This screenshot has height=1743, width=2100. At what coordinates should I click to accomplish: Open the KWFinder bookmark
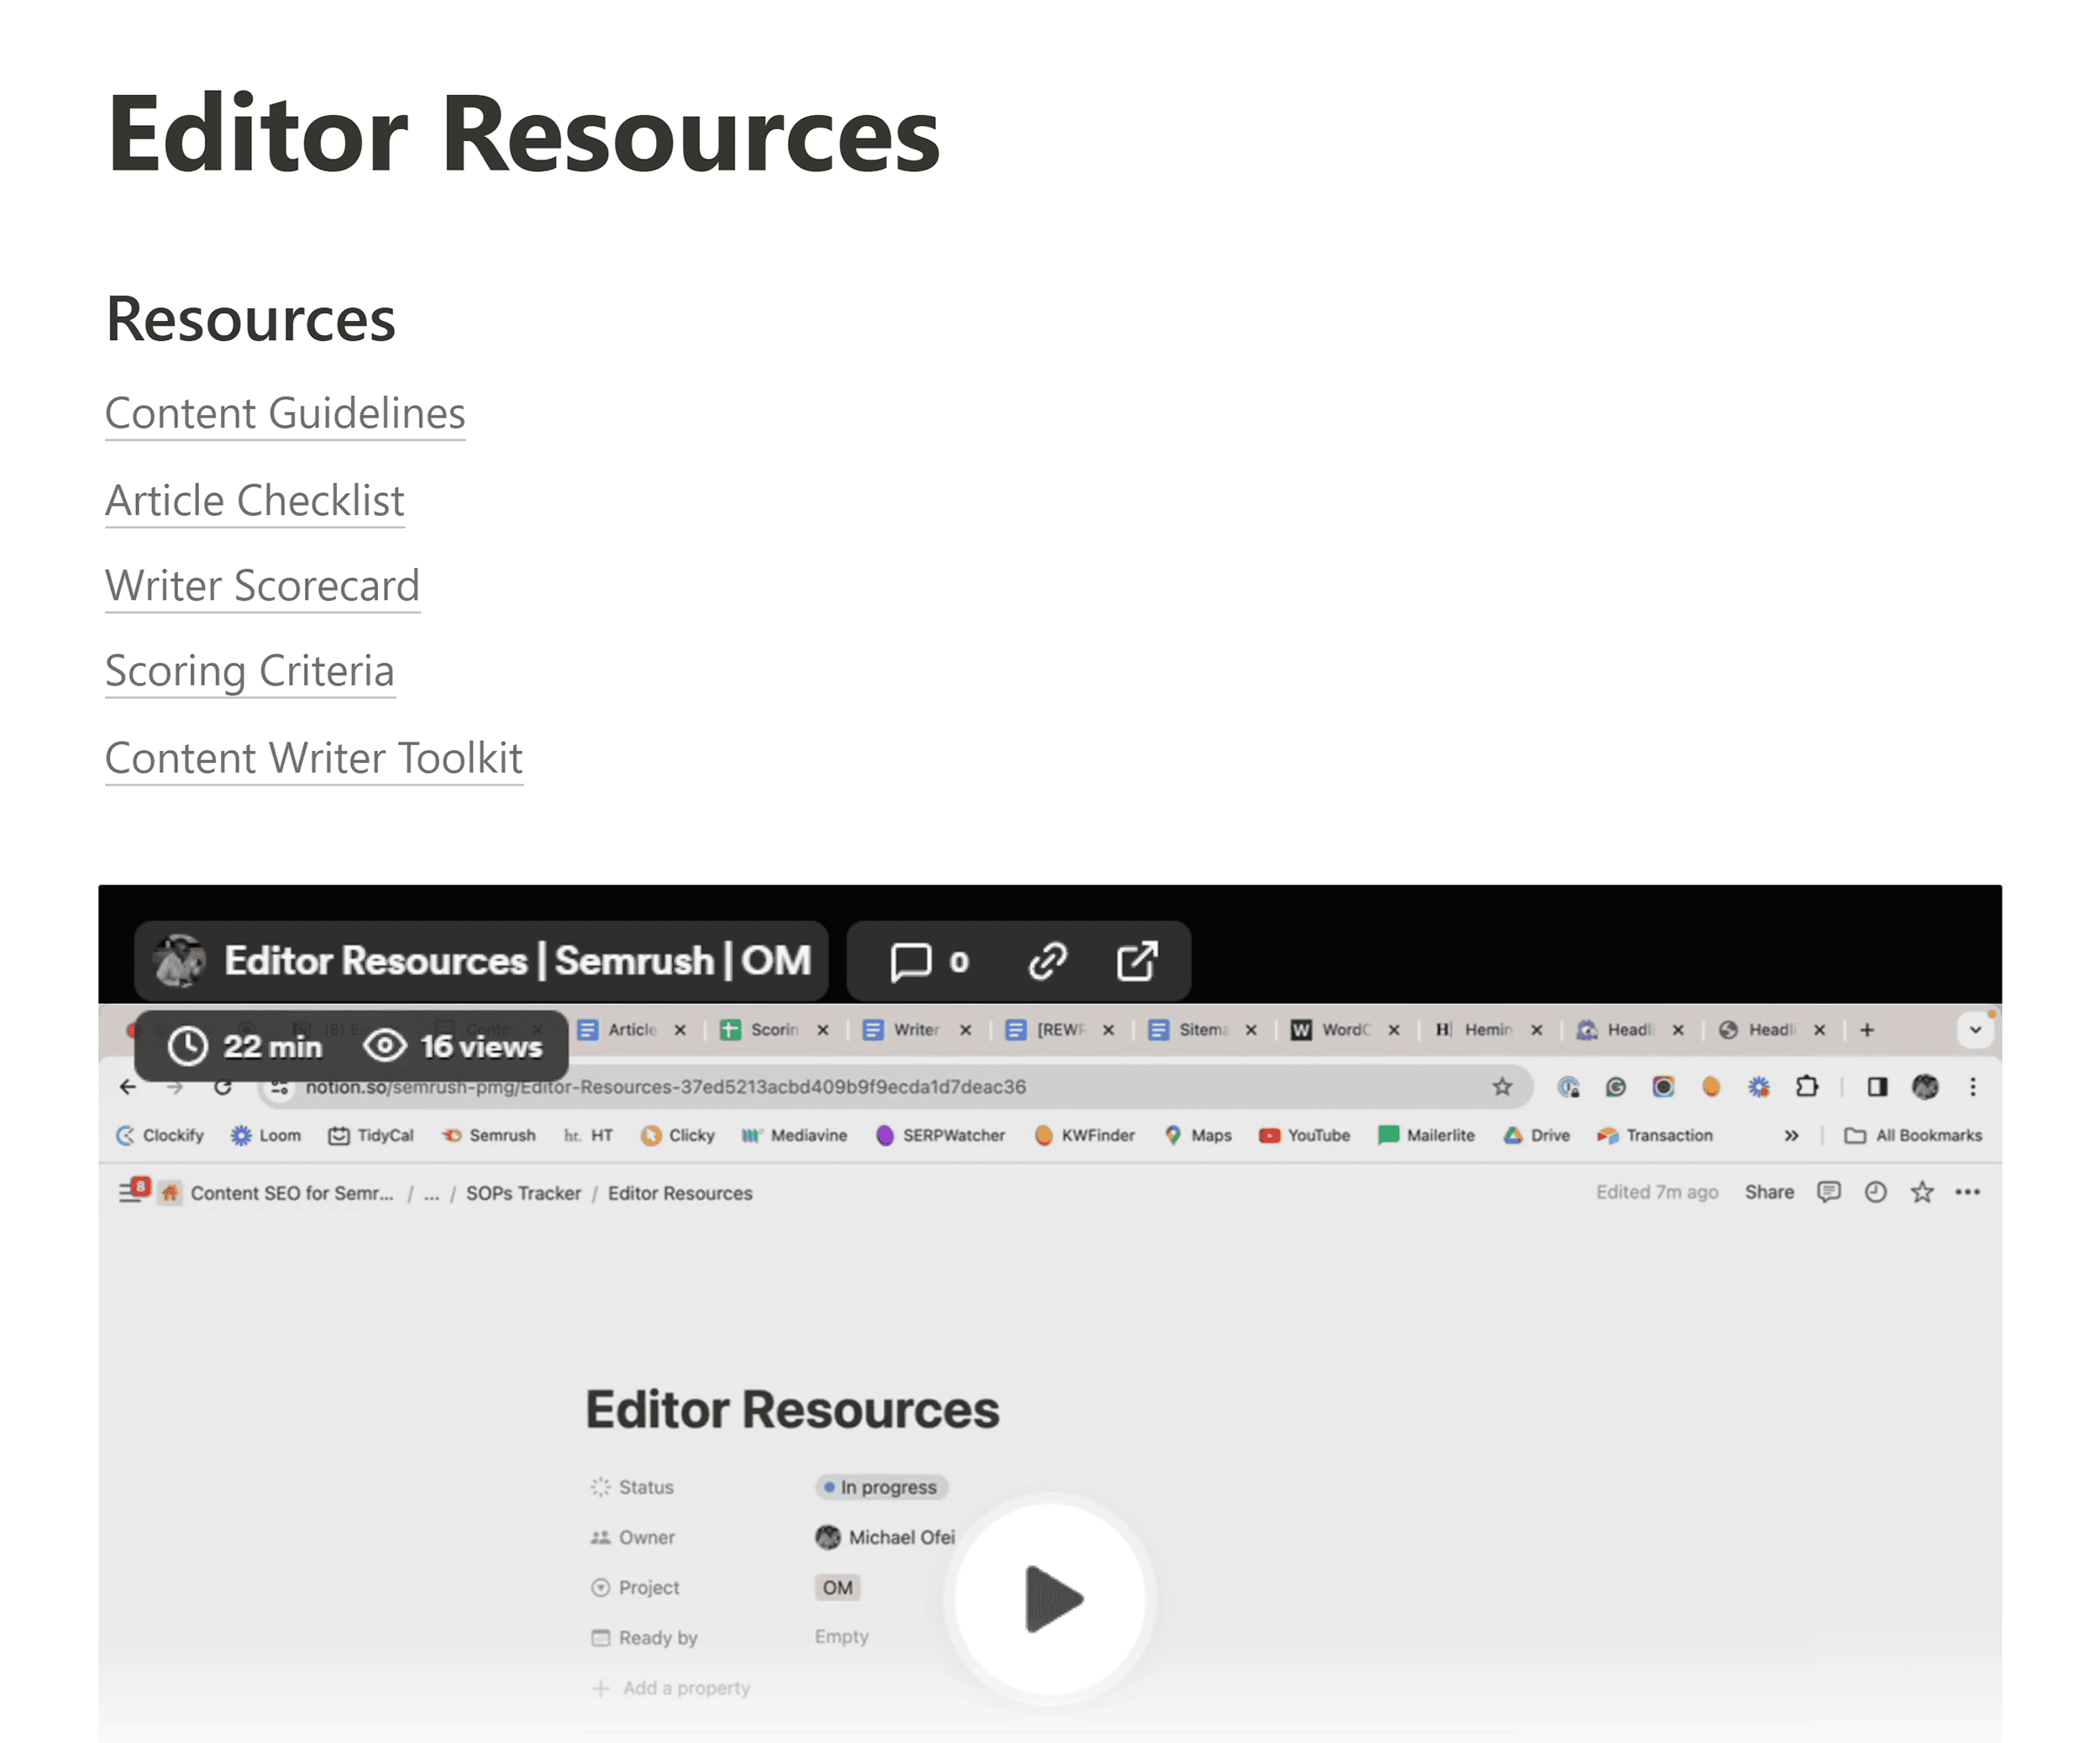[1084, 1135]
